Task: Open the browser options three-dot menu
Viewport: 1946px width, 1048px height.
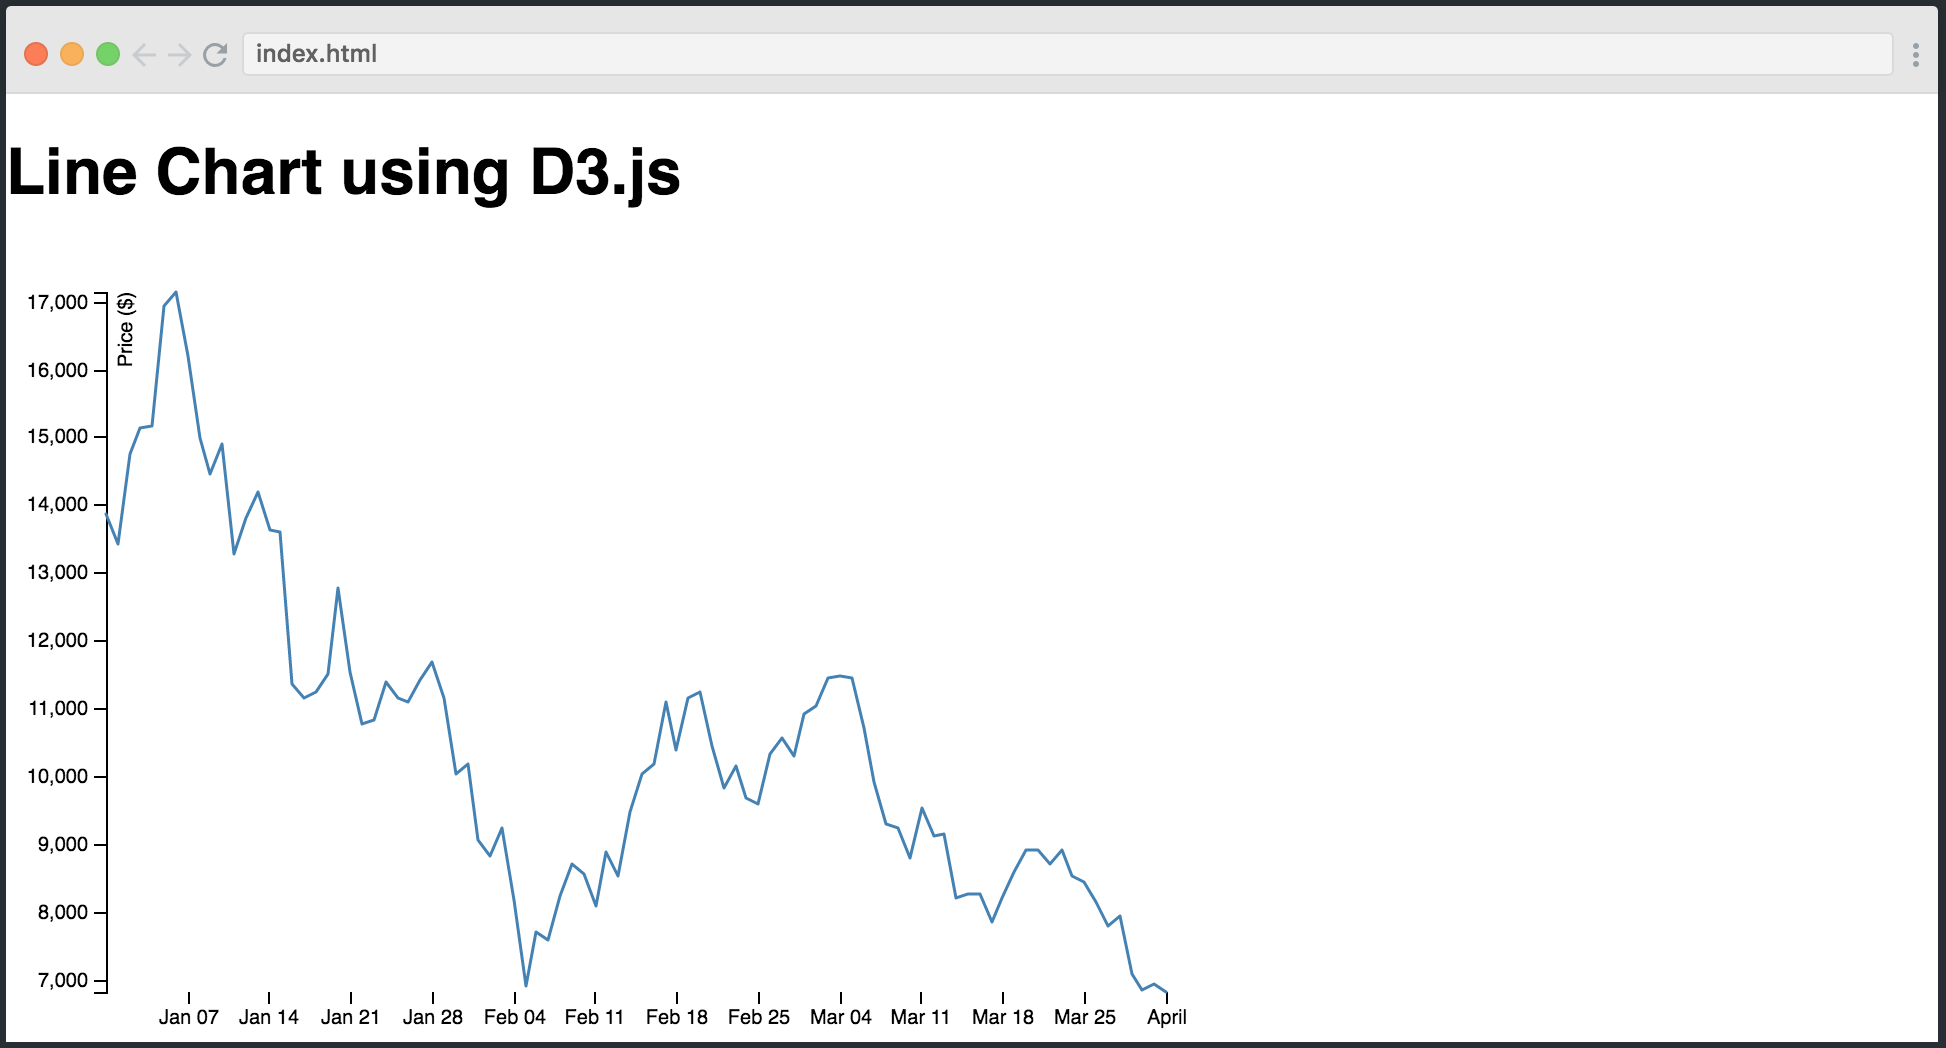Action: 1917,54
